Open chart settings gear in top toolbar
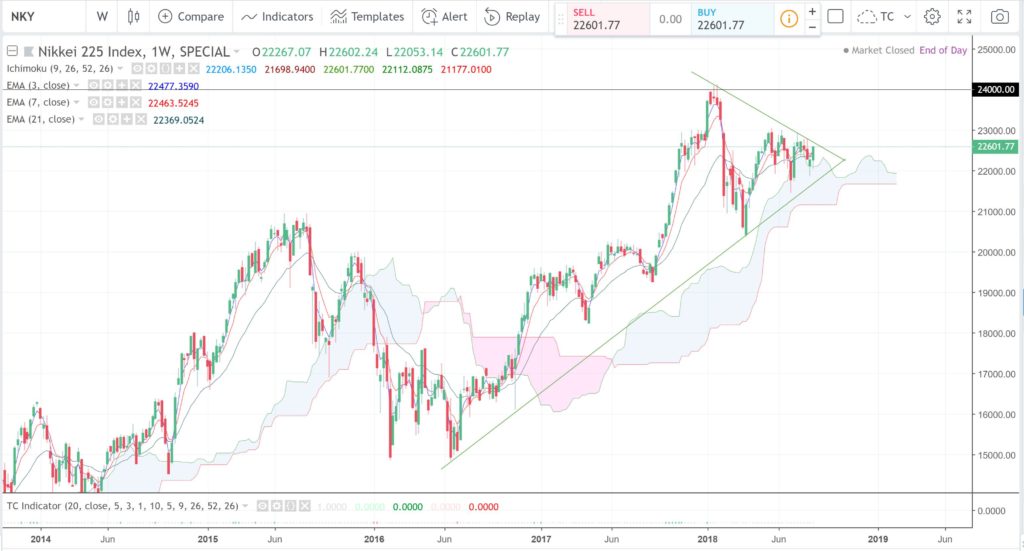This screenshot has height=551, width=1024. [932, 17]
